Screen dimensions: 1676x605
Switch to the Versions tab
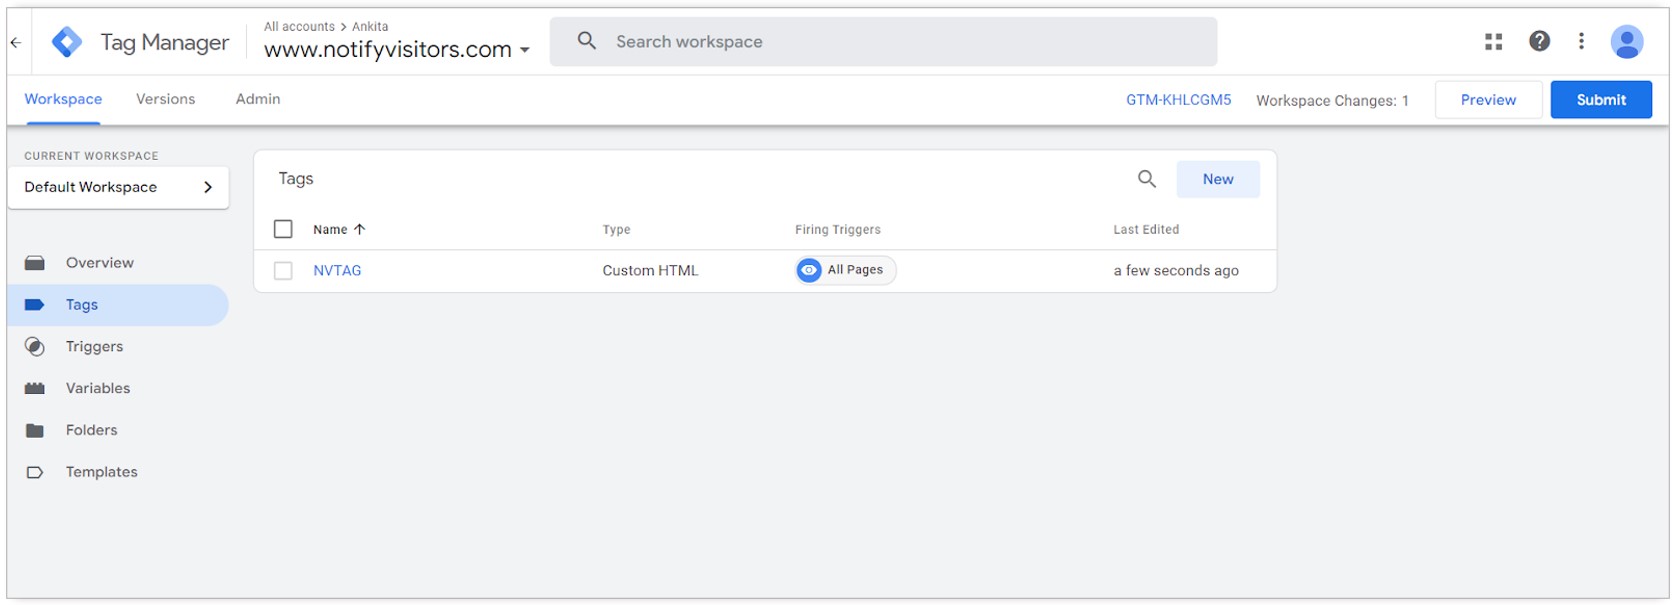tap(166, 99)
